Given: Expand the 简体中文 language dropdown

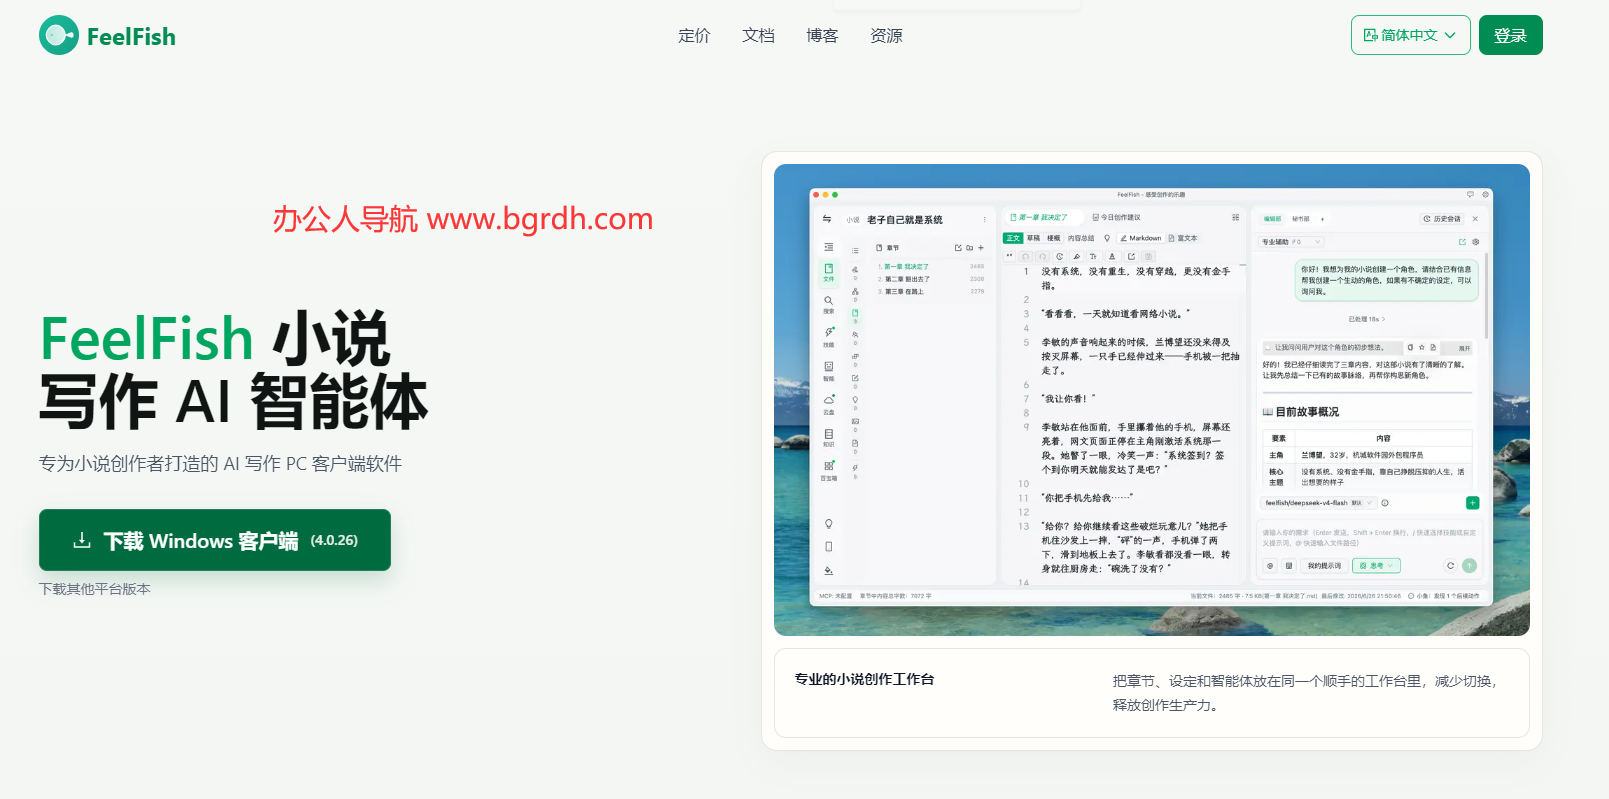Looking at the screenshot, I should (x=1410, y=35).
